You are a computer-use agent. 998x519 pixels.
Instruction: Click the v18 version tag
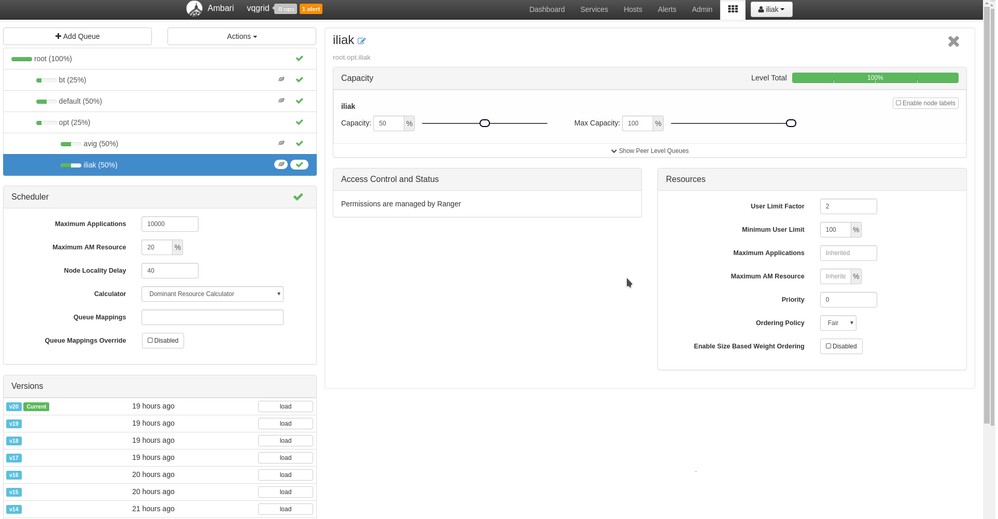[13, 441]
